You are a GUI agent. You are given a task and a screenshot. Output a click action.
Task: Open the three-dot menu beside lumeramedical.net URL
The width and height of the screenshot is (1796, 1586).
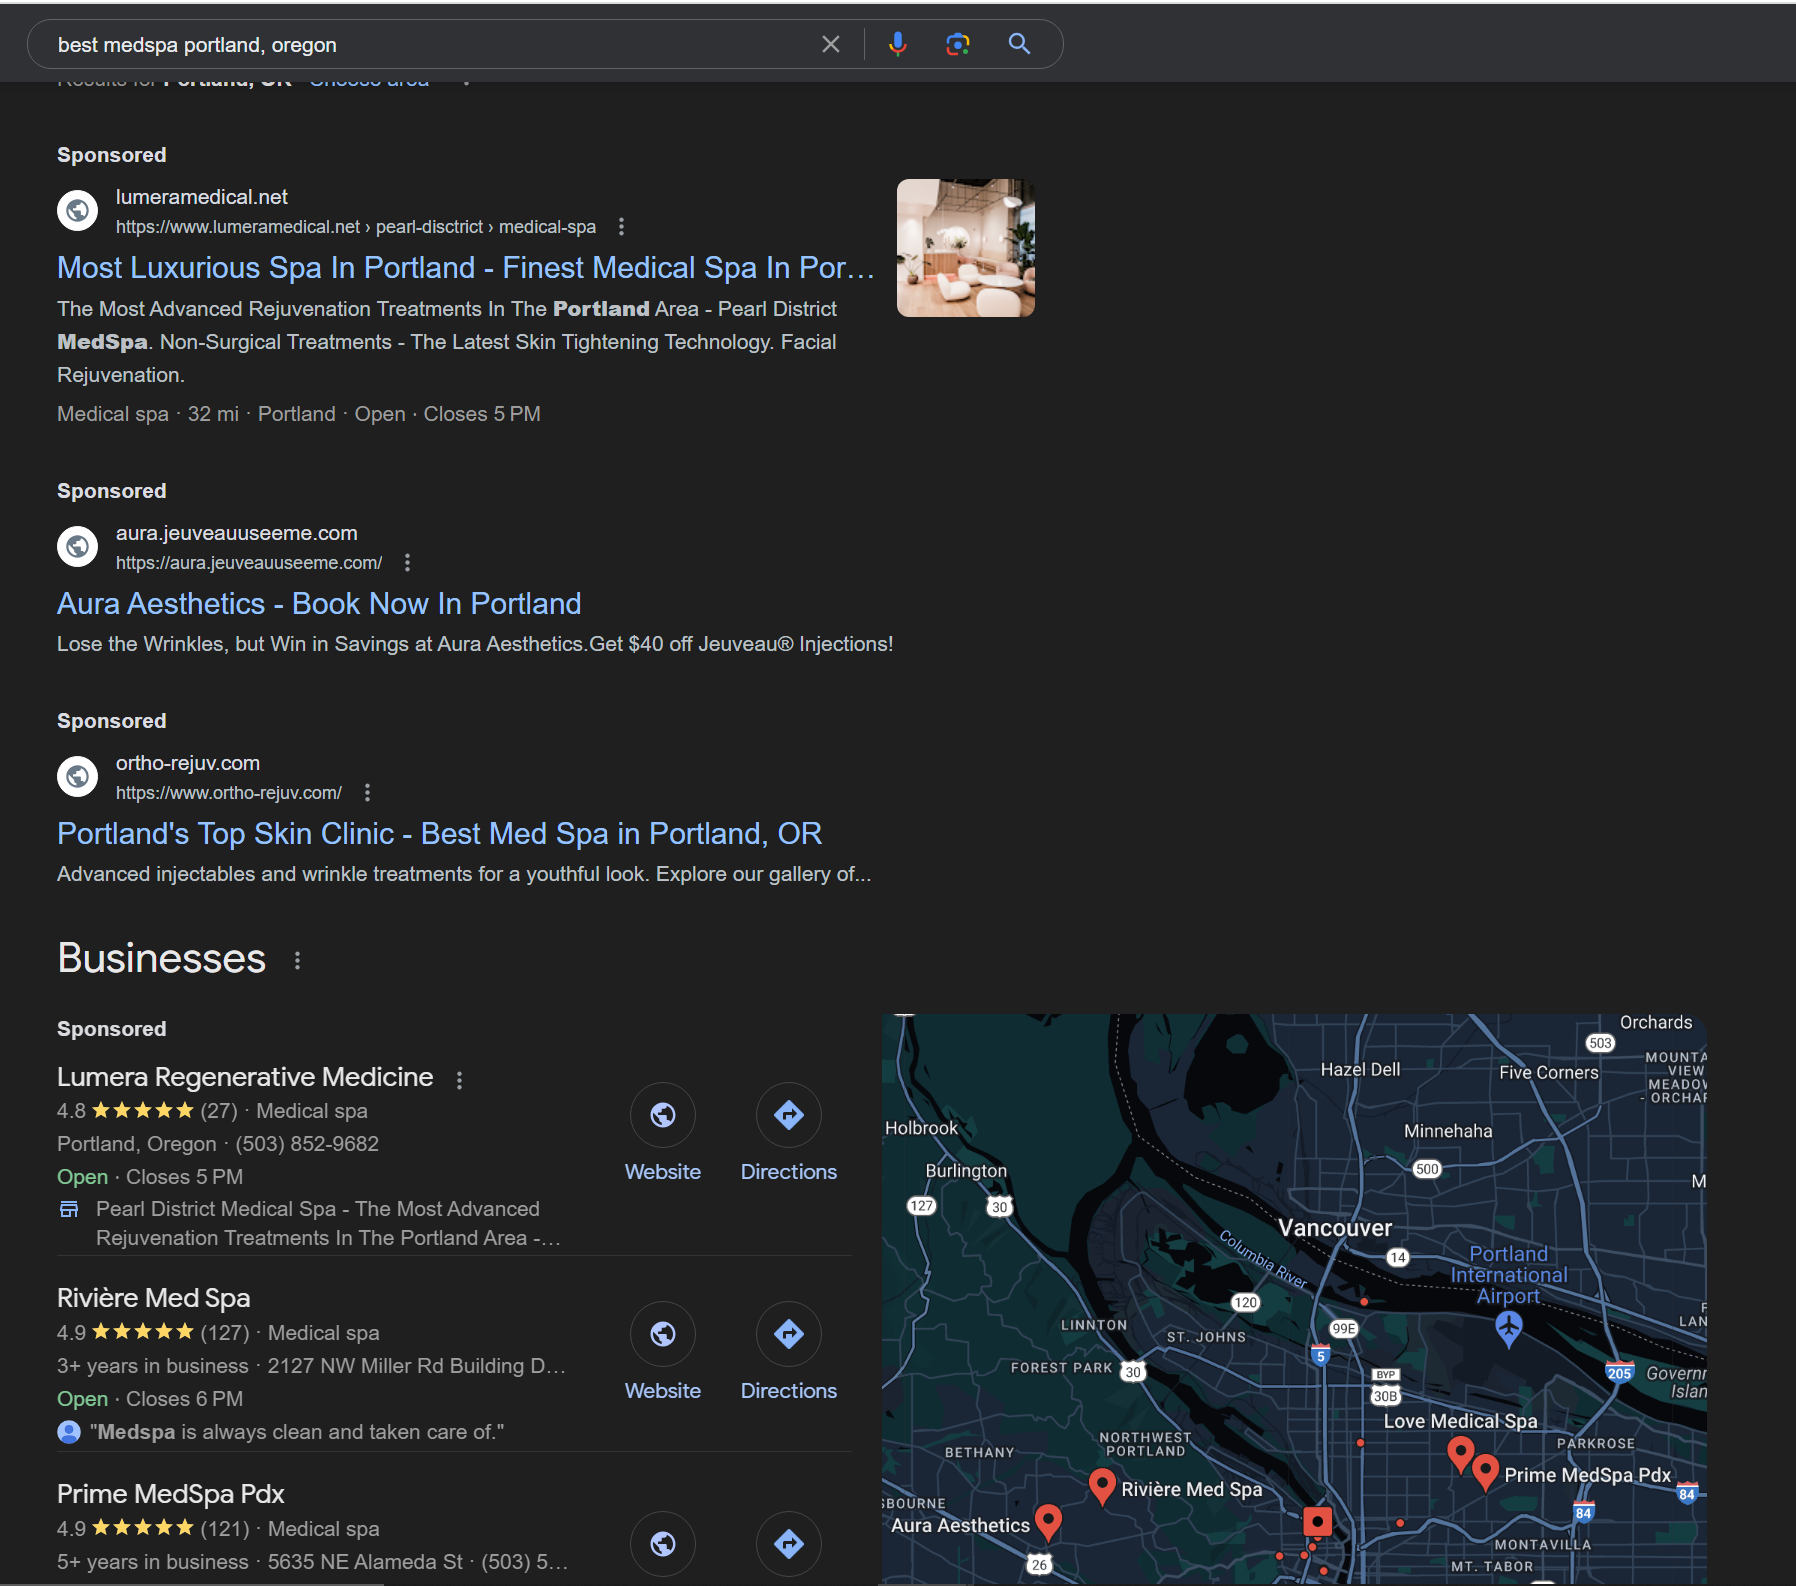point(621,227)
